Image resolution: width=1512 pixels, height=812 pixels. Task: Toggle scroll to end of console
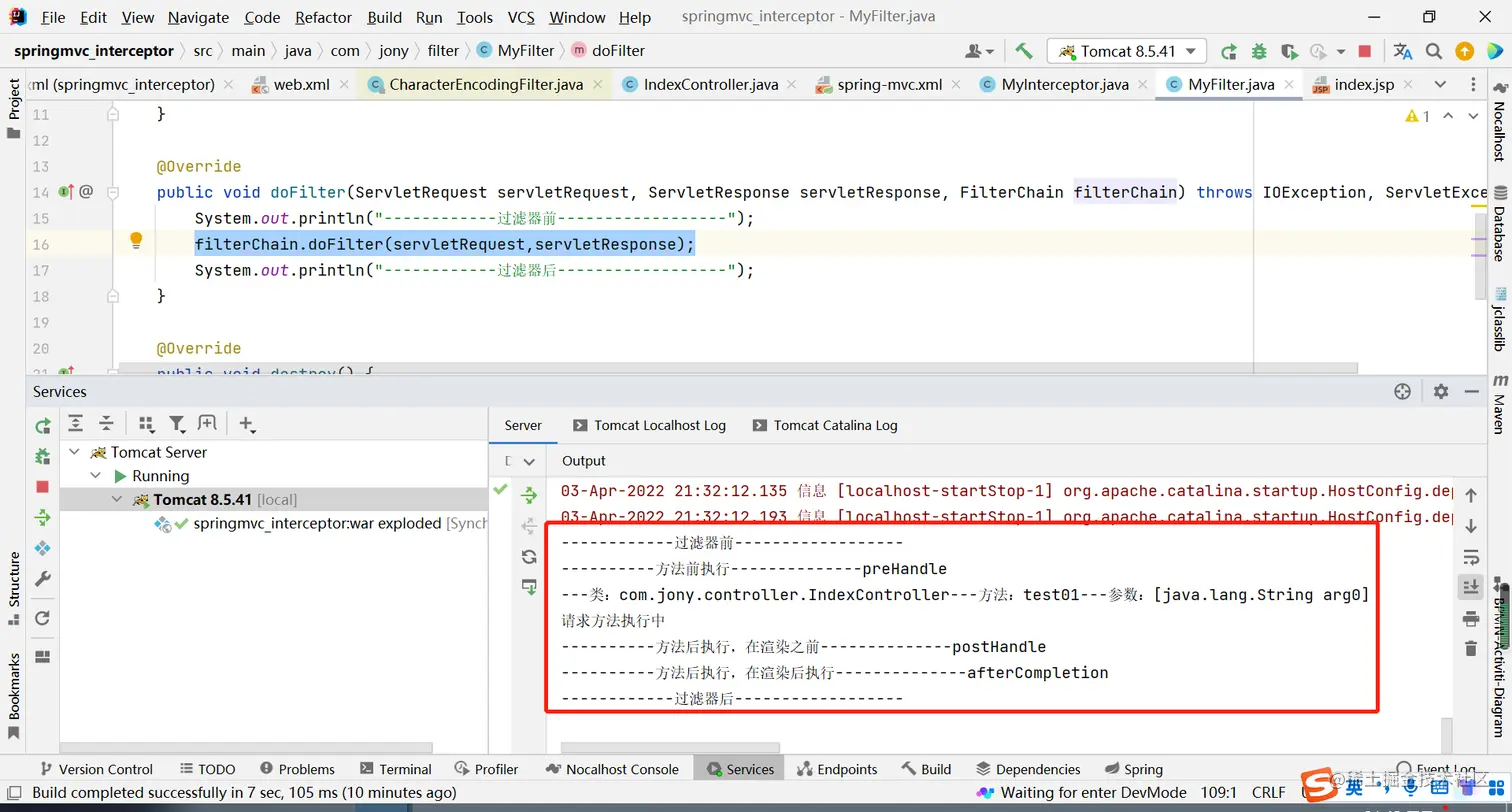click(x=1470, y=587)
